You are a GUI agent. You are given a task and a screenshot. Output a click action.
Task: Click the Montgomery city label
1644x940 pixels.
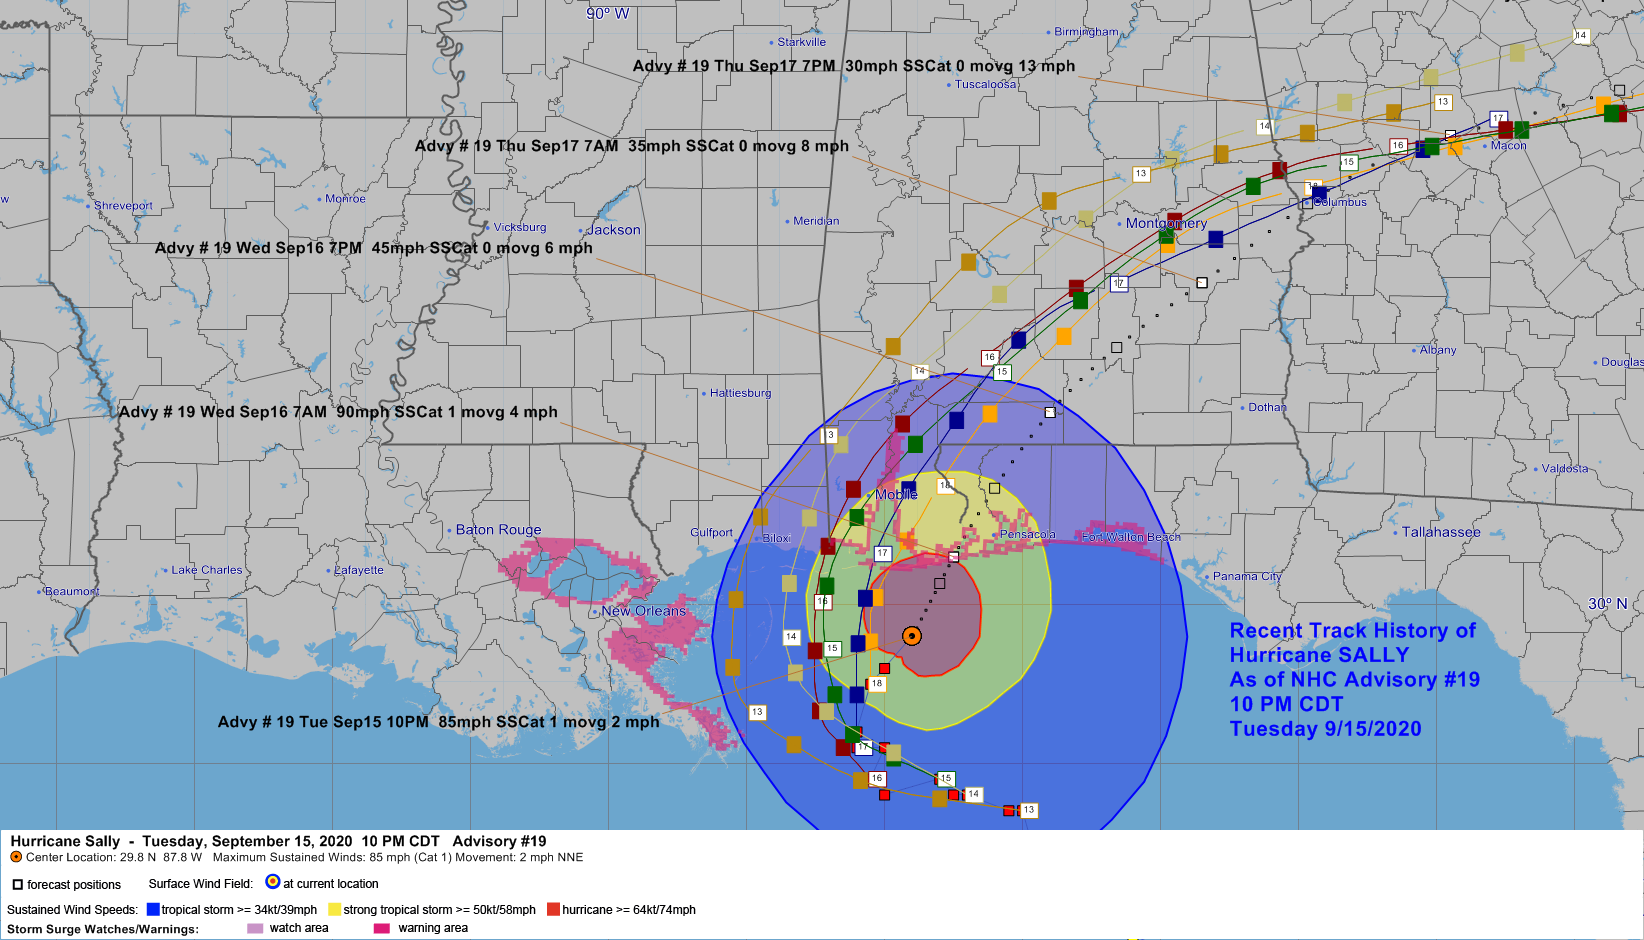tap(1166, 223)
